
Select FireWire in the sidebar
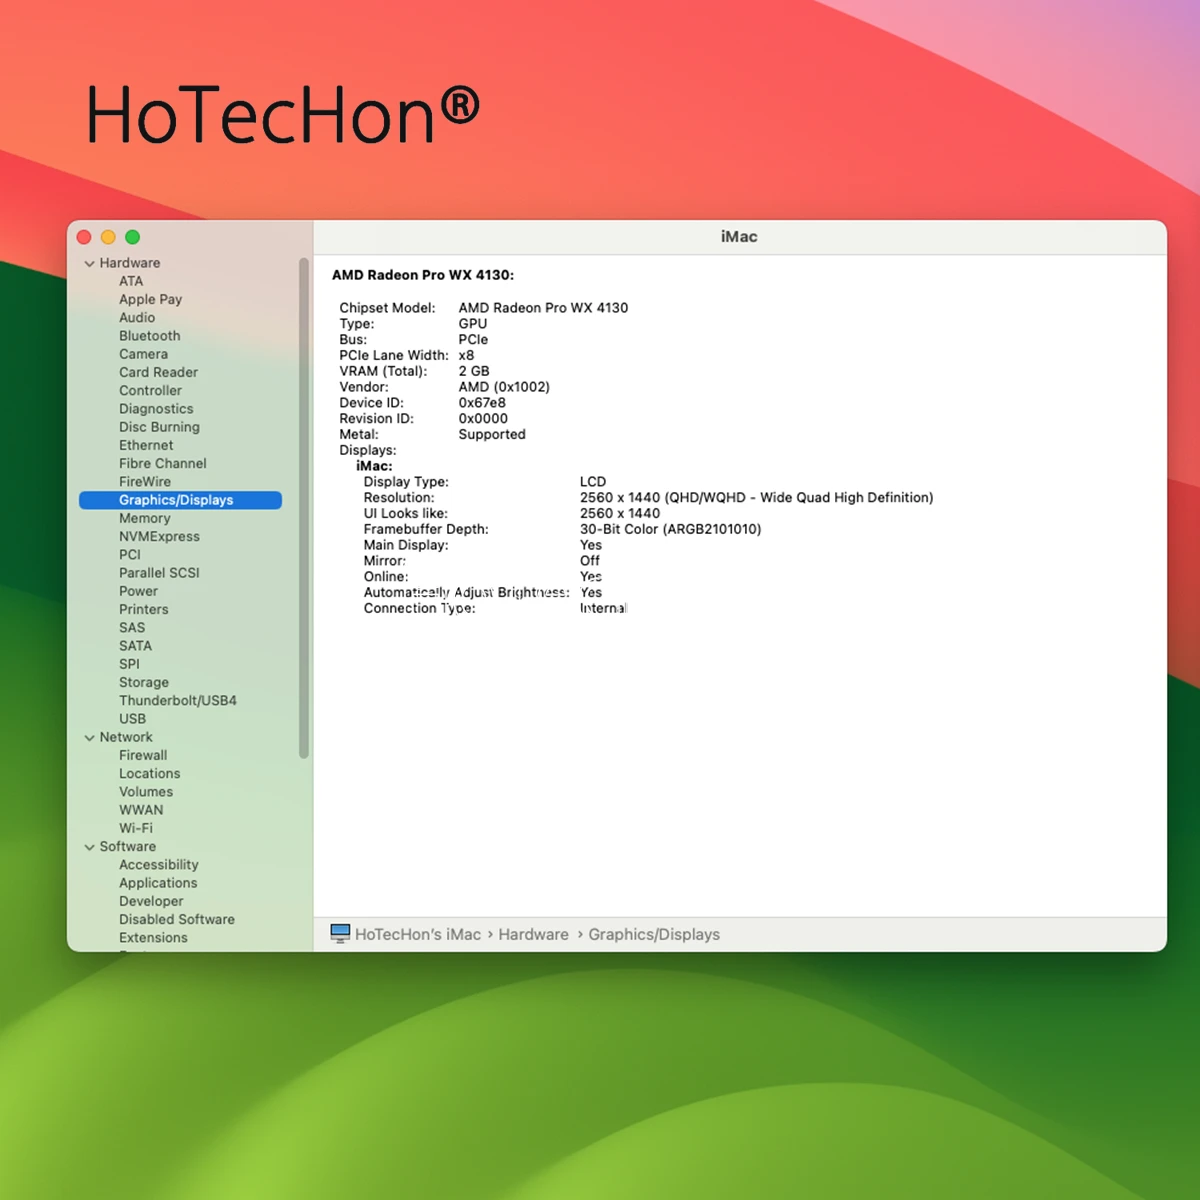[x=145, y=482]
